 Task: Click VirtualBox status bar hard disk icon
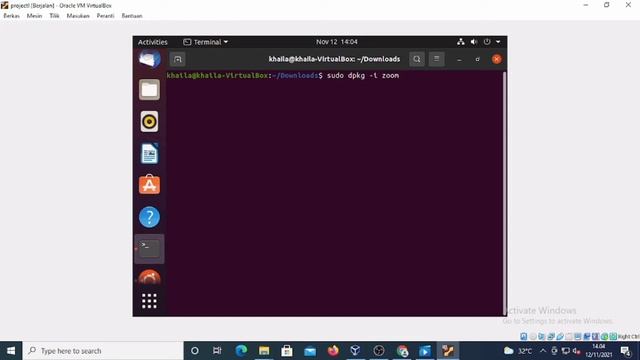(524, 336)
